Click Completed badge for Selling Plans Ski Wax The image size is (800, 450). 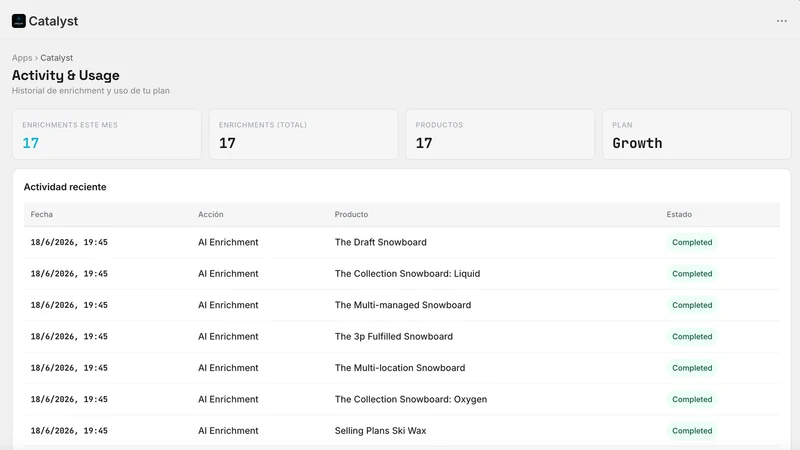coord(692,431)
